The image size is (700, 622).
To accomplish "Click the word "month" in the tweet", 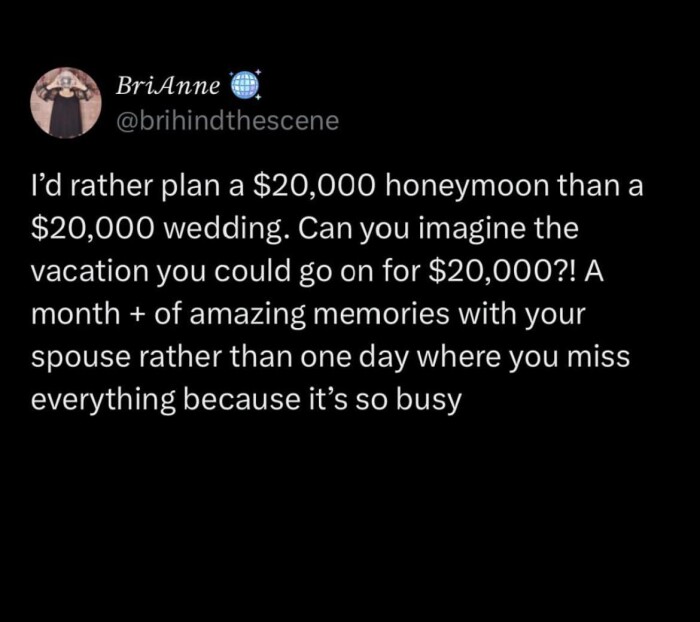I will 73,315.
